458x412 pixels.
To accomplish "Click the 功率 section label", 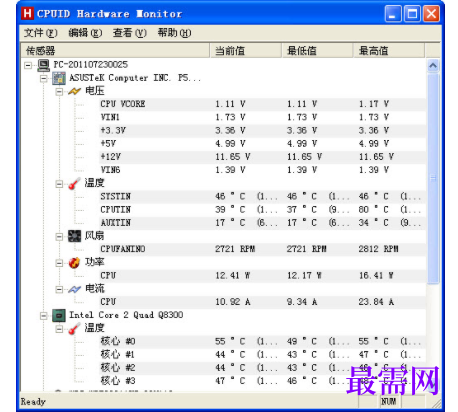I will pos(95,262).
